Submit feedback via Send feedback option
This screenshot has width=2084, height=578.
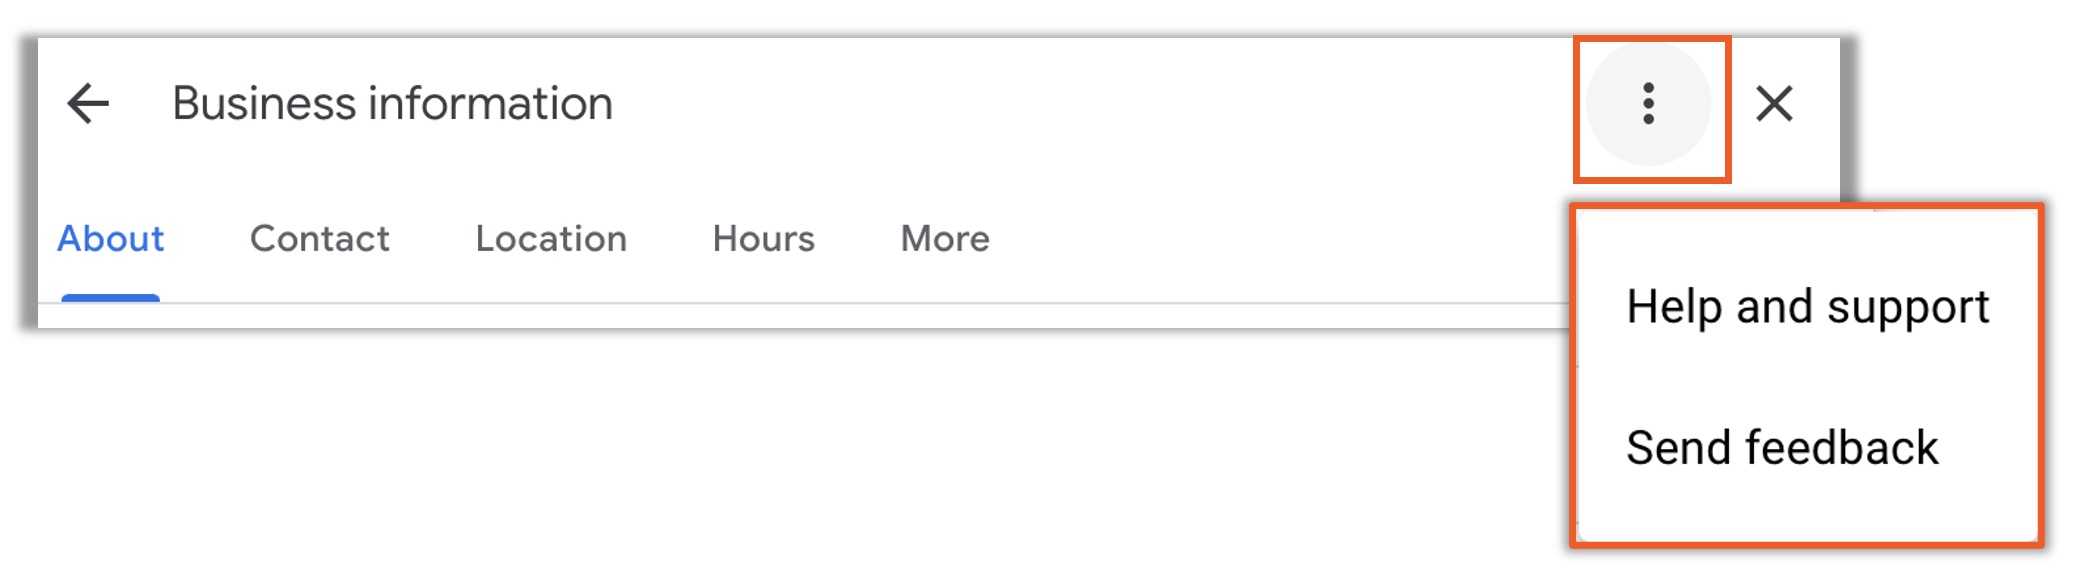(1782, 447)
